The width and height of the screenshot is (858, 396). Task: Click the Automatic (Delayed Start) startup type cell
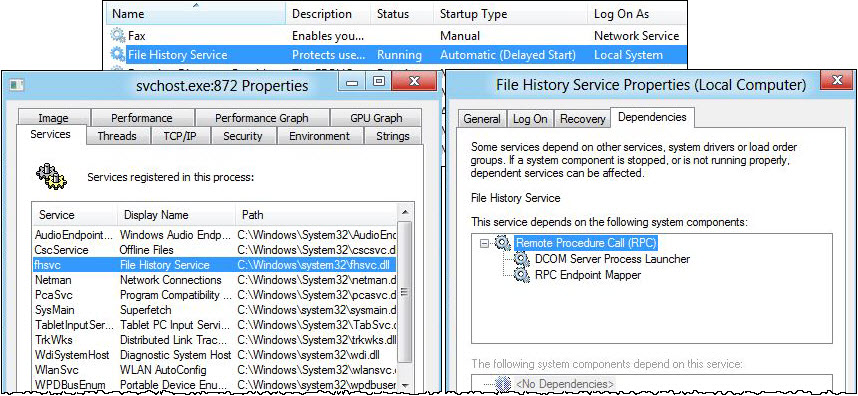click(508, 55)
